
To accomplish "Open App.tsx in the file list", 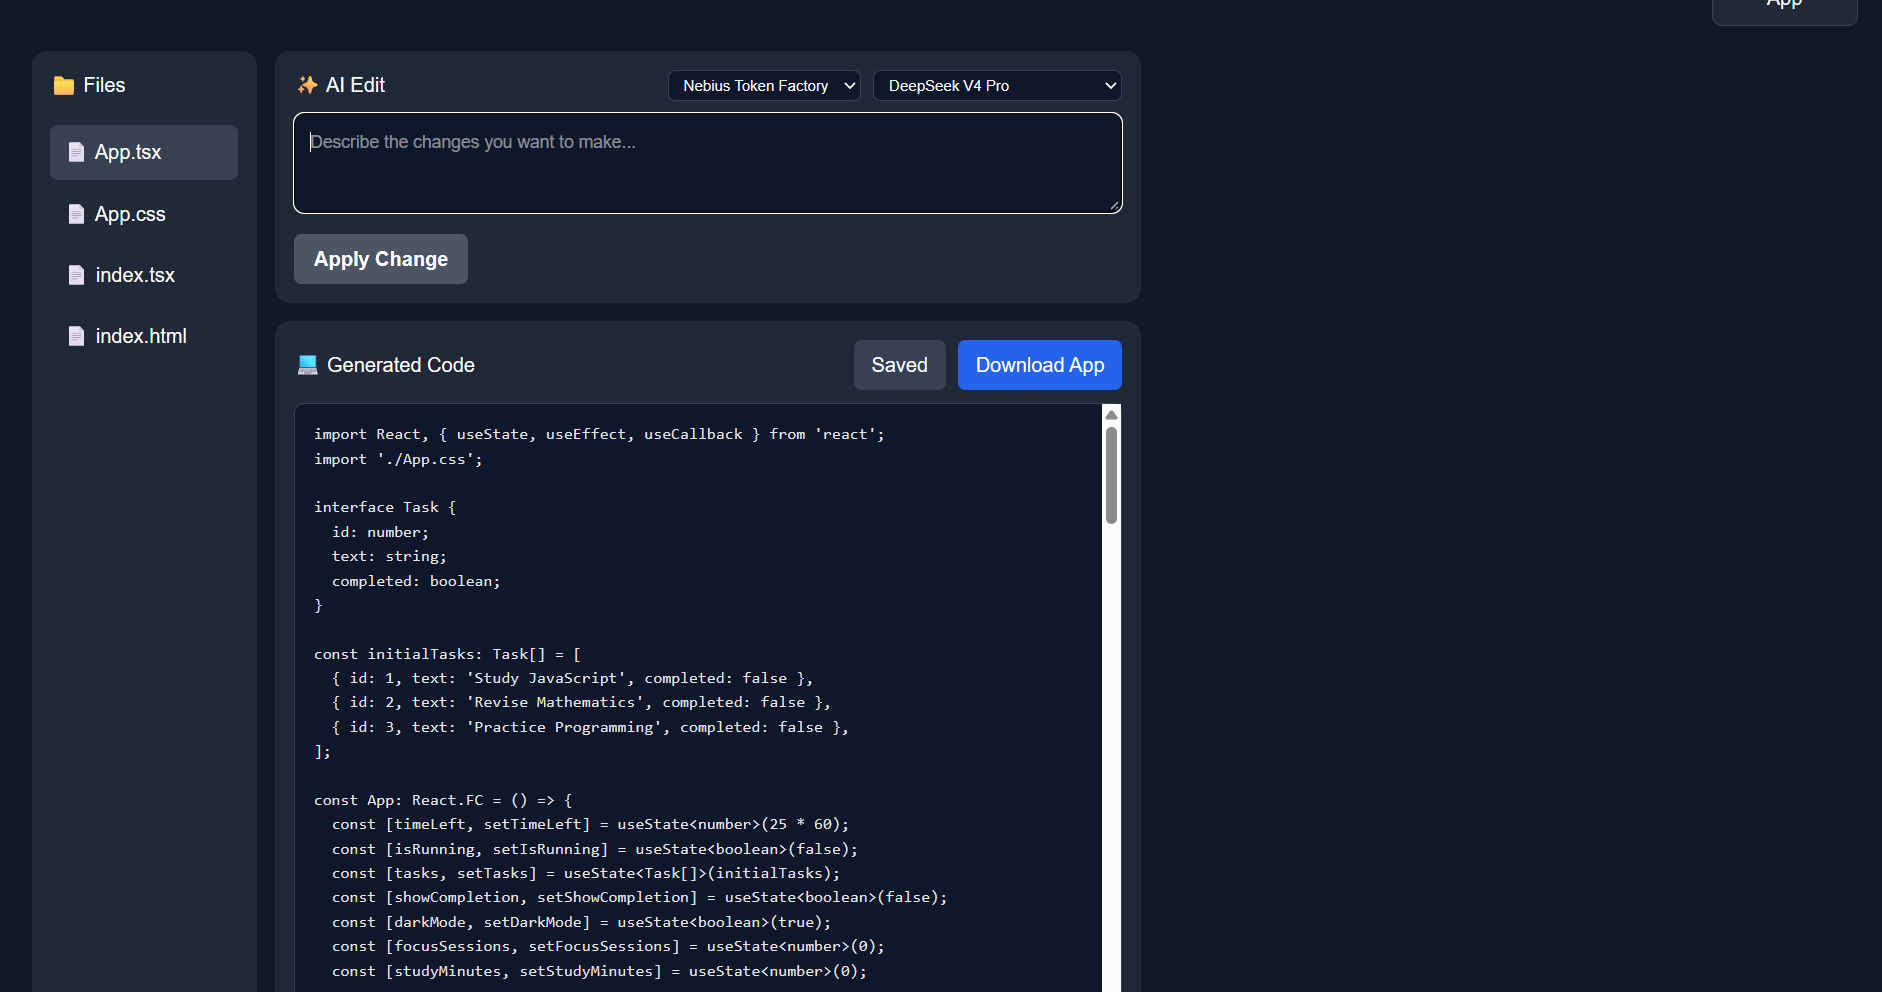I will pos(144,152).
